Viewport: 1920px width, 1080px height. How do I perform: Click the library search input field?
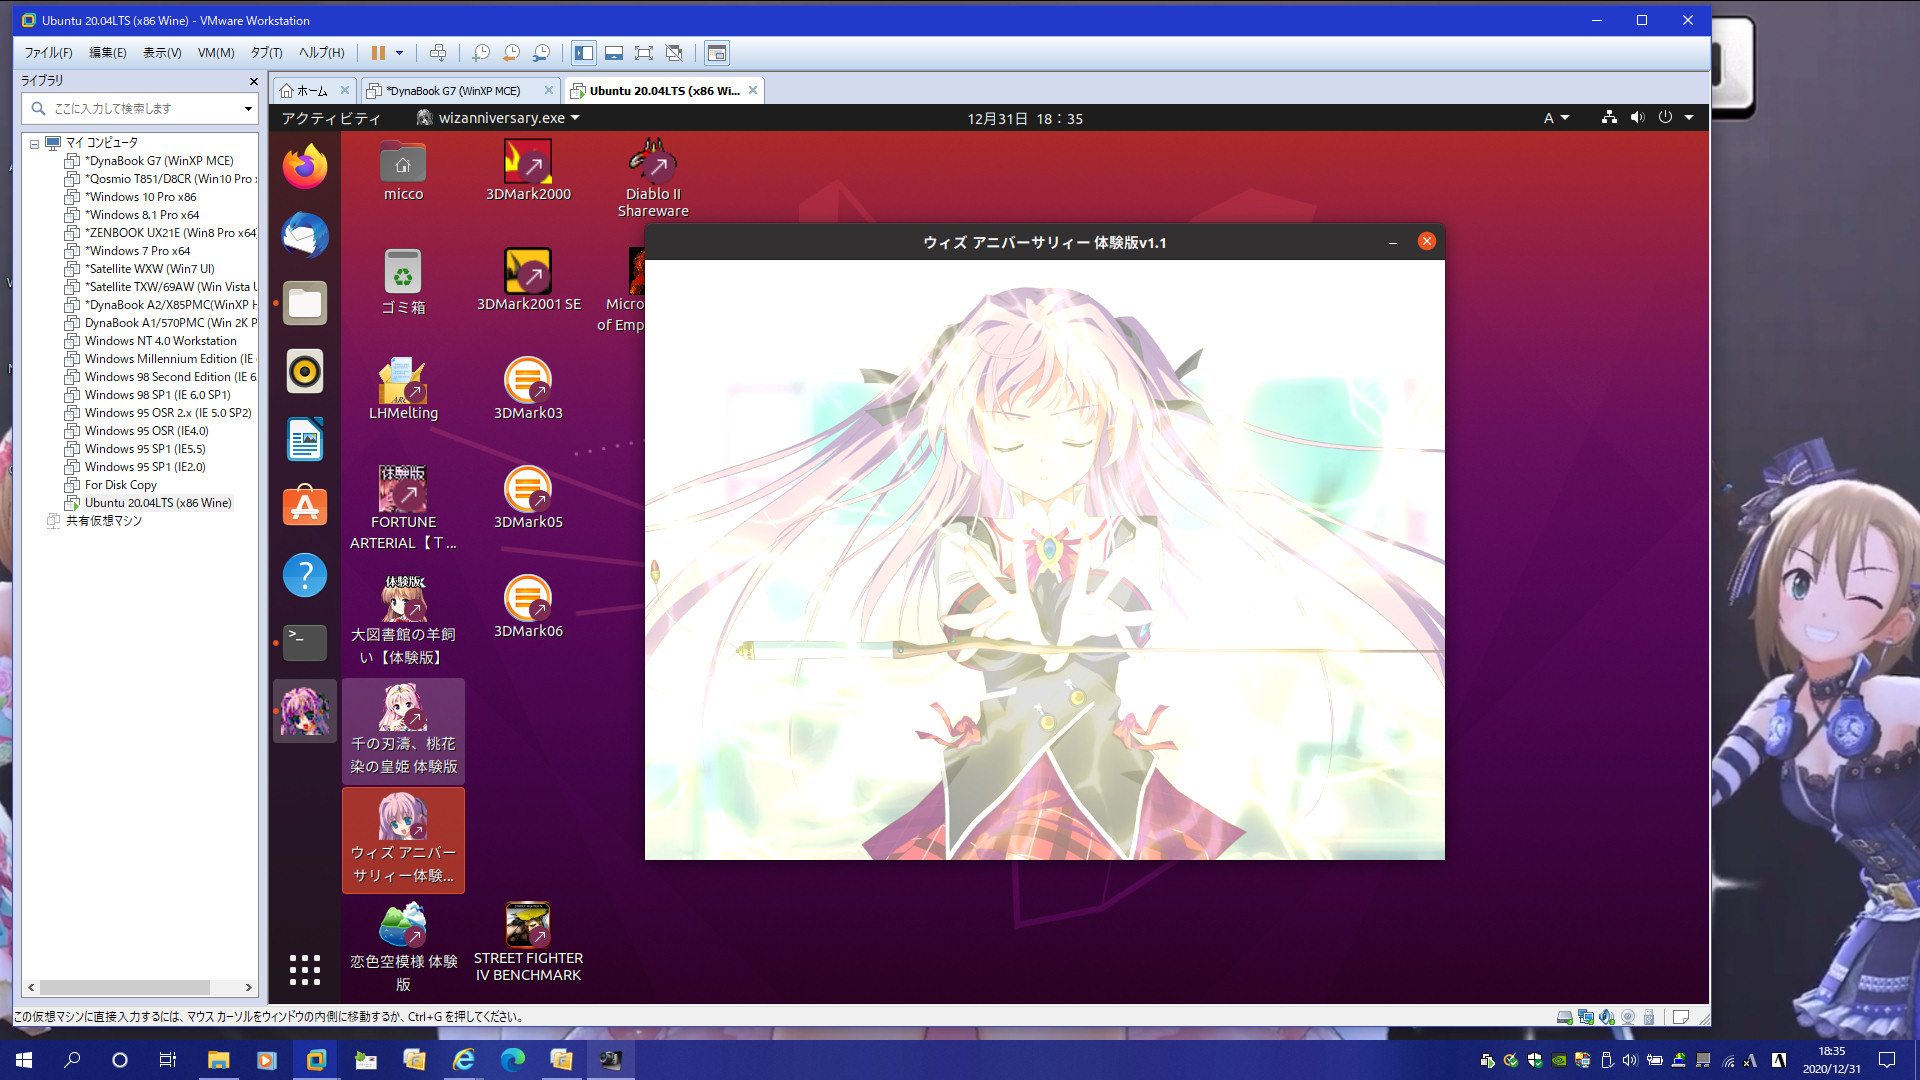[x=140, y=108]
